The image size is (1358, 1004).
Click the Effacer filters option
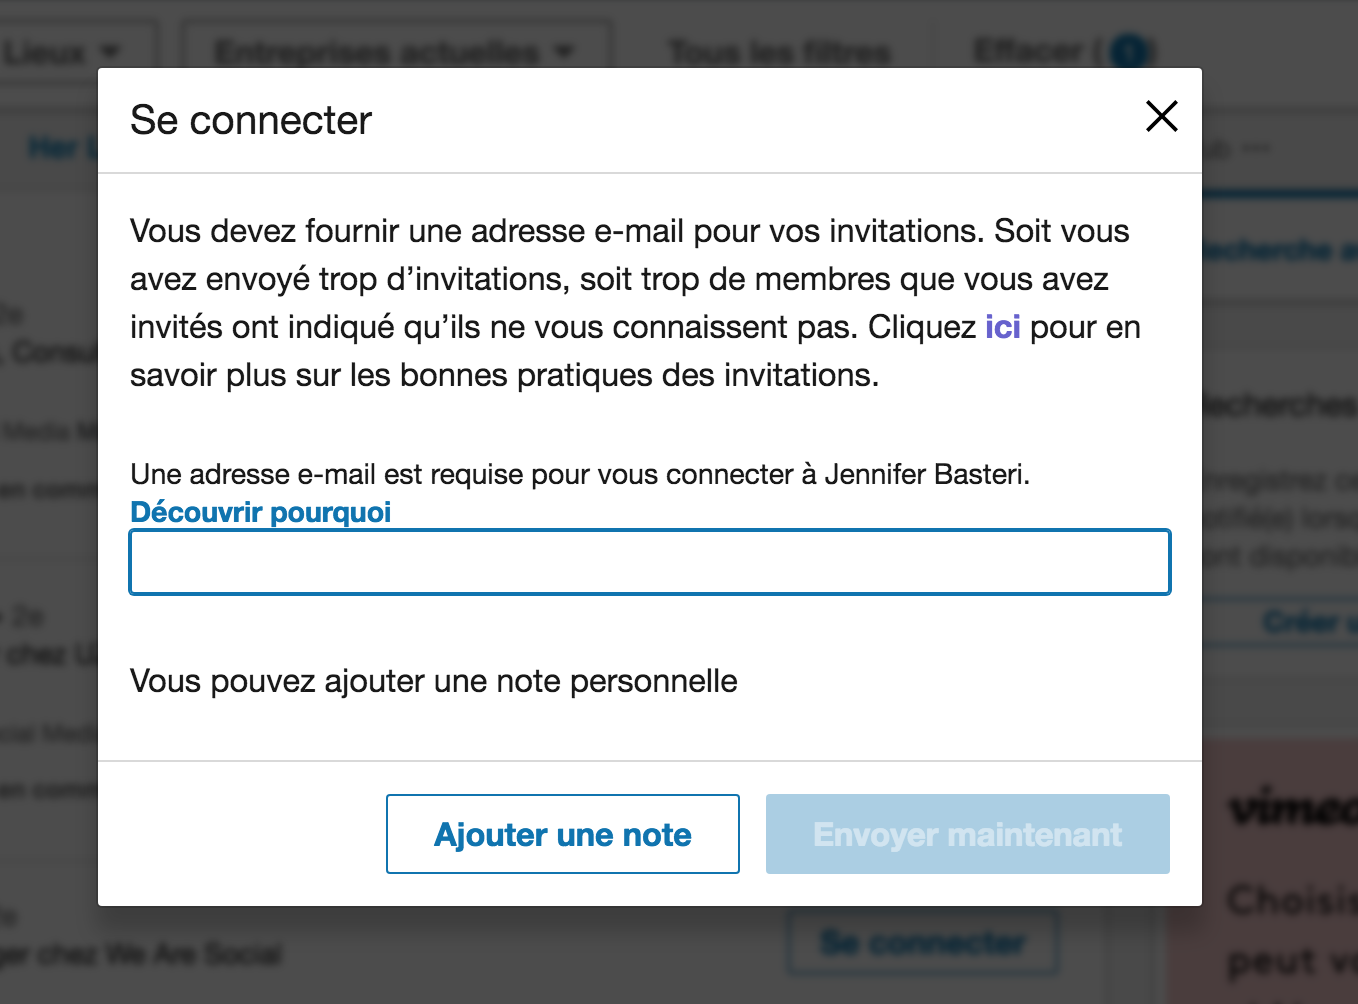coord(1028,50)
